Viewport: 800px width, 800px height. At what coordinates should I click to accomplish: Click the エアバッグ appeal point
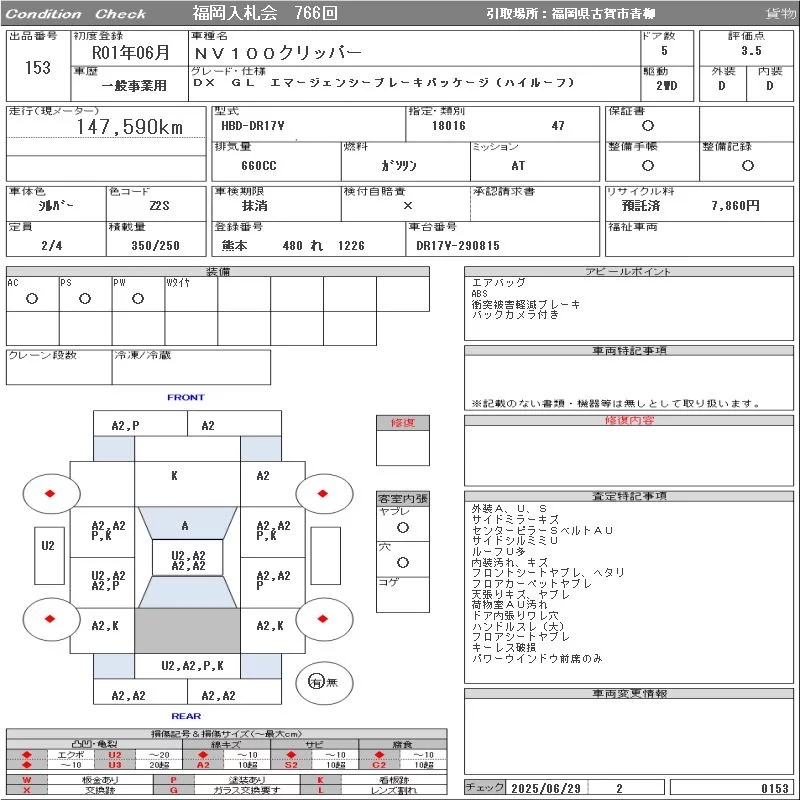[498, 282]
